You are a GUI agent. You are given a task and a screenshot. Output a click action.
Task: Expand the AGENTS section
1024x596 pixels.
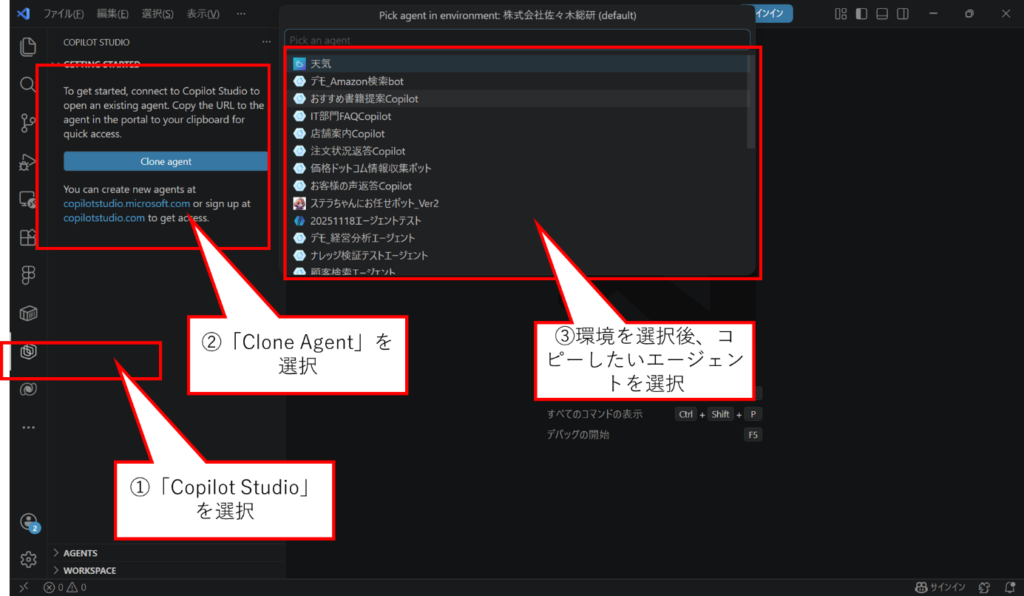click(80, 553)
